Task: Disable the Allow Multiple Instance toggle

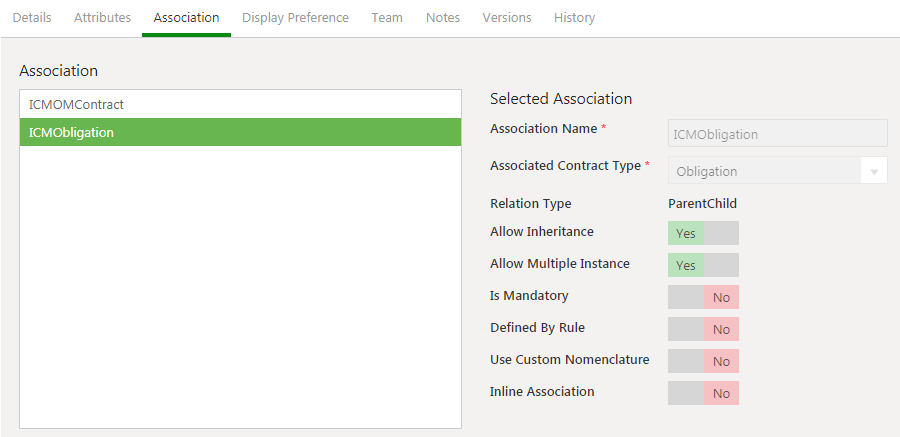Action: click(x=703, y=265)
